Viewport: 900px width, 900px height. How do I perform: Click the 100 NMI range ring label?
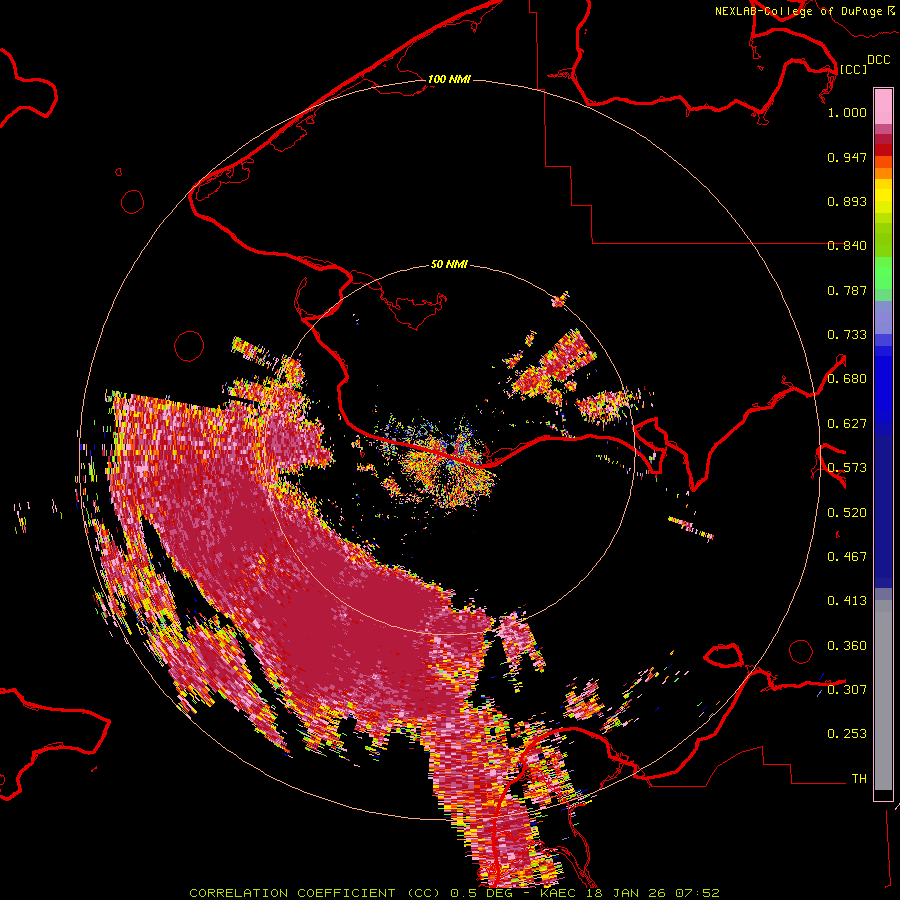(x=449, y=79)
